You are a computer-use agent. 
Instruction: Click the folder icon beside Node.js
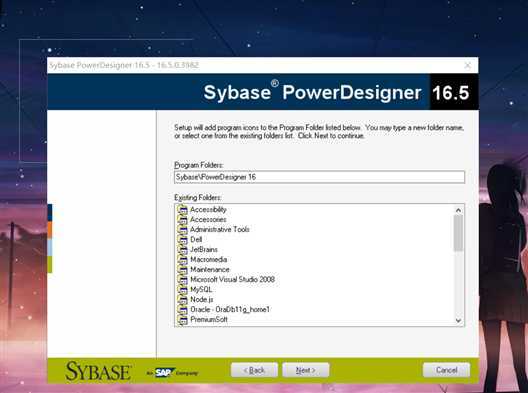(182, 300)
